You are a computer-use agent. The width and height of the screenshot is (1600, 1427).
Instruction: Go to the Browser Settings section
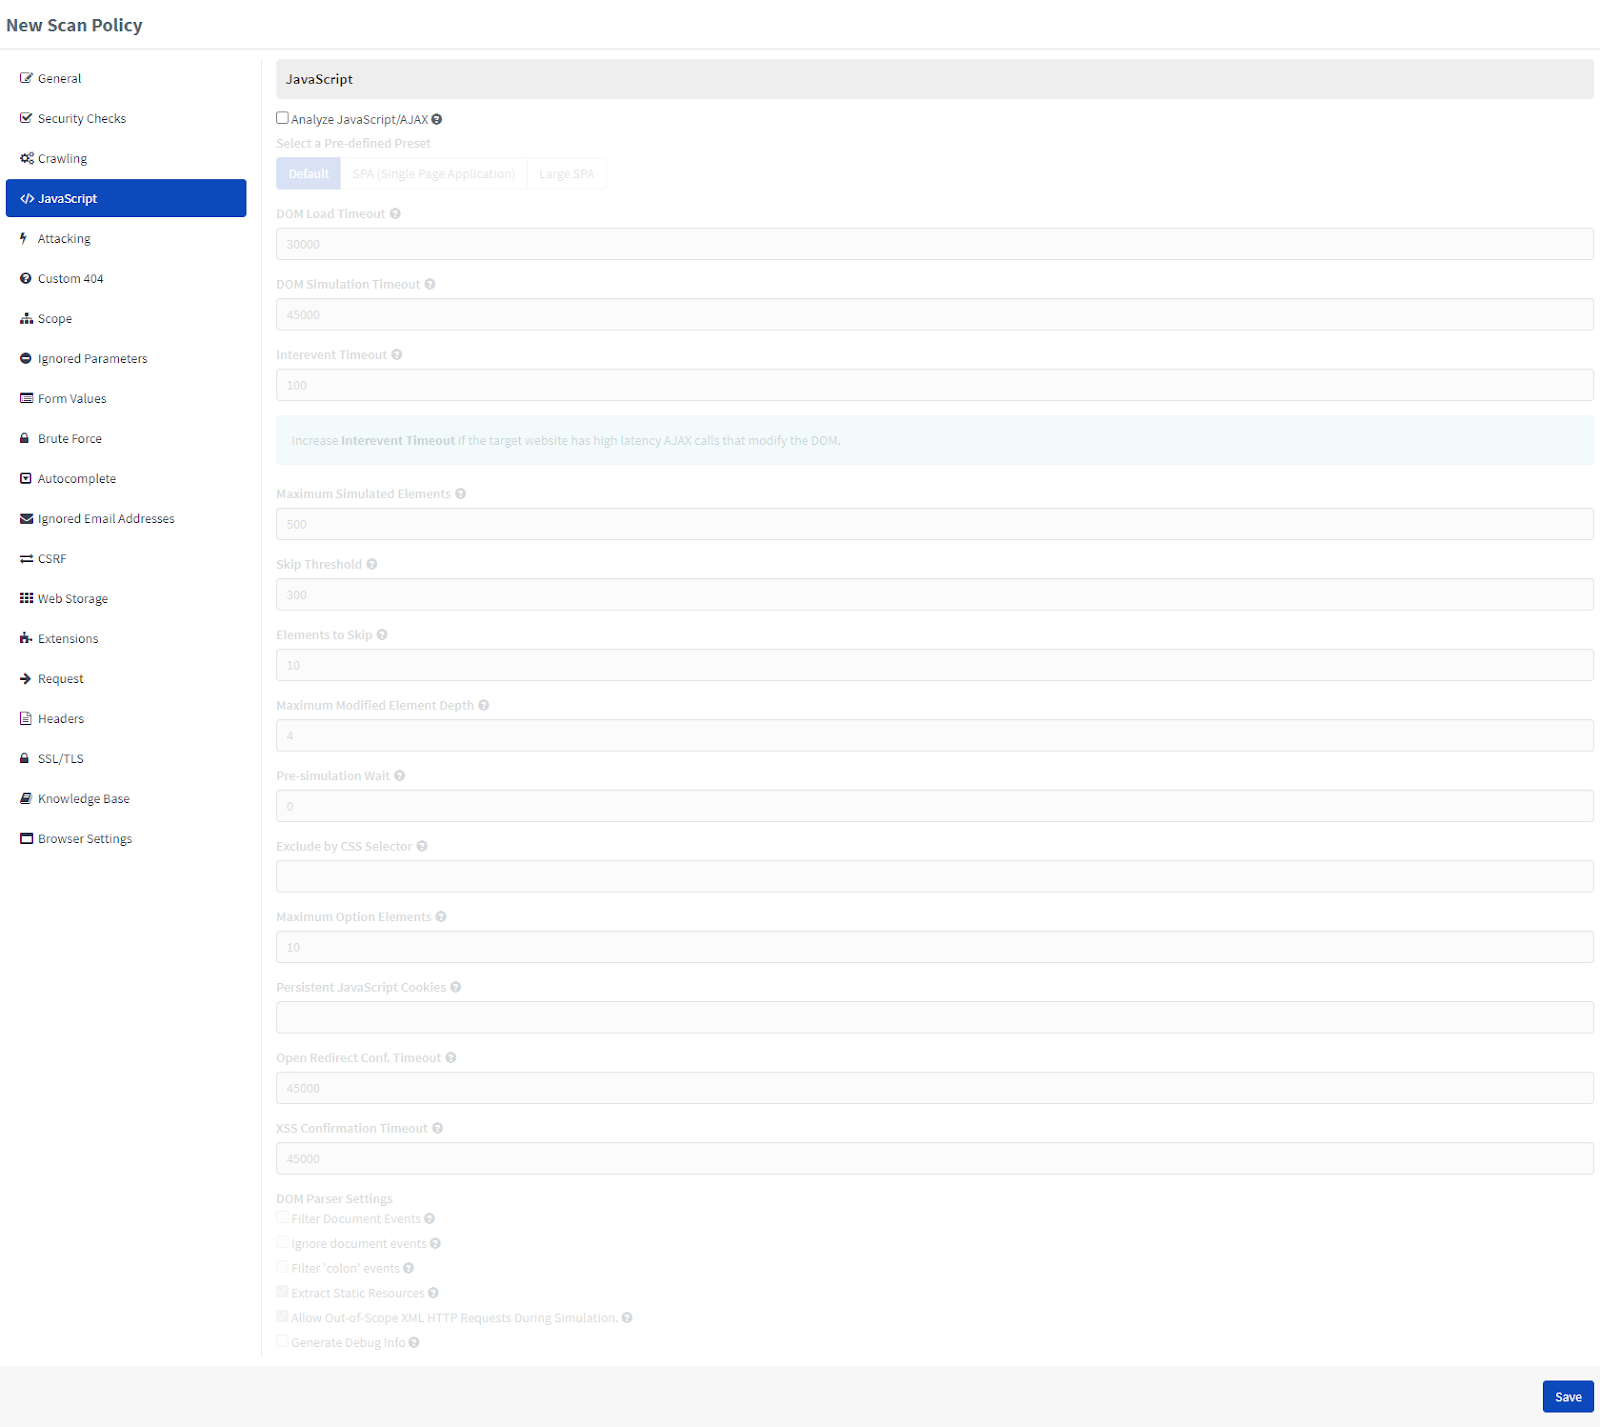tap(126, 838)
